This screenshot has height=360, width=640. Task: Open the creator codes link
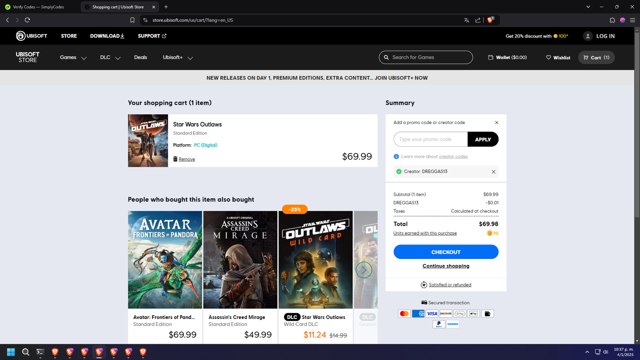[x=453, y=157]
